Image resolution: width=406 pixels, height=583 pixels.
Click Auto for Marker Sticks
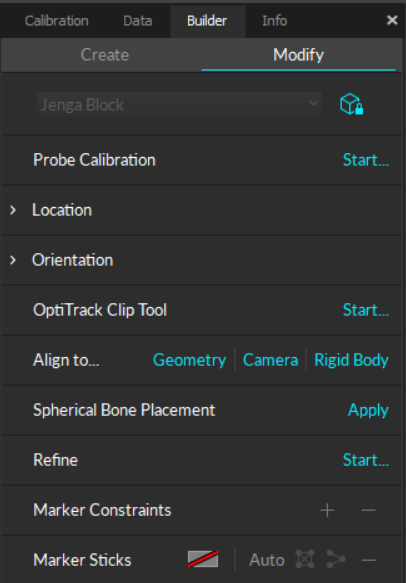(x=267, y=560)
